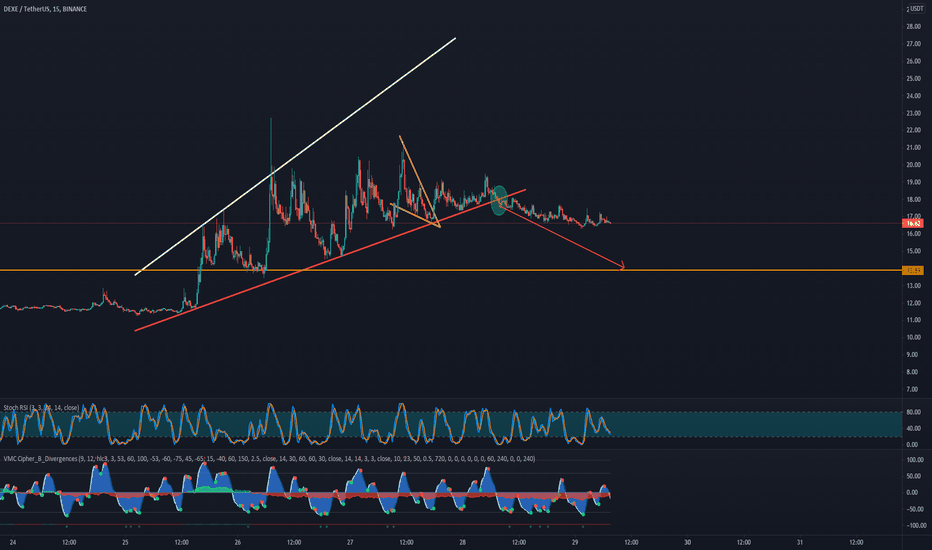The image size is (932, 550).
Task: Click date 28 on the time axis
Action: point(462,542)
